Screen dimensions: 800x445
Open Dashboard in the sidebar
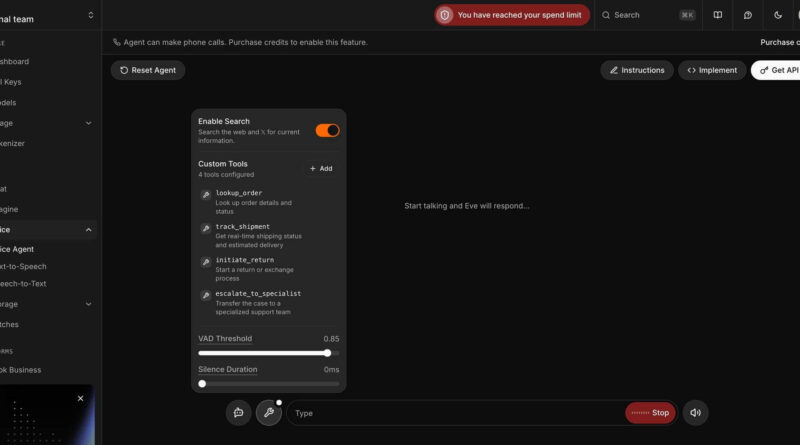[x=14, y=62]
